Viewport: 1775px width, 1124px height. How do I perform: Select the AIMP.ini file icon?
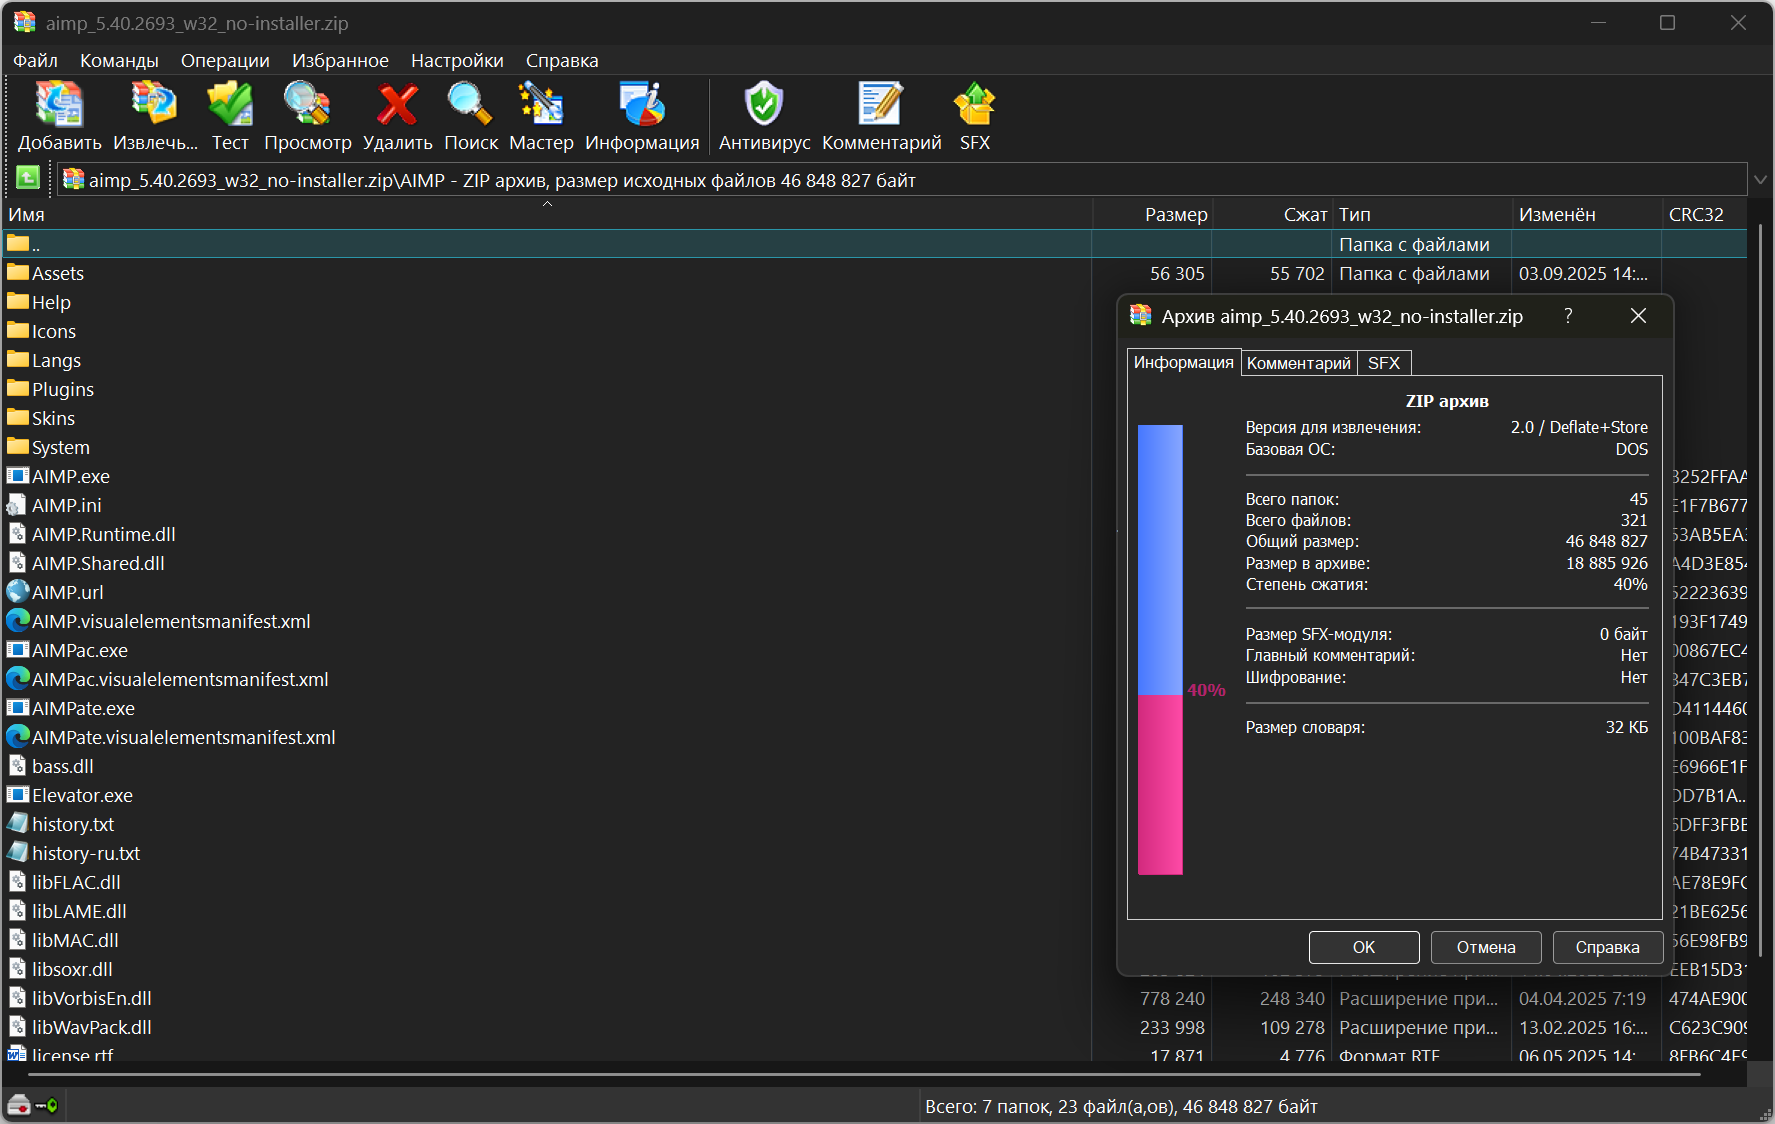point(18,505)
